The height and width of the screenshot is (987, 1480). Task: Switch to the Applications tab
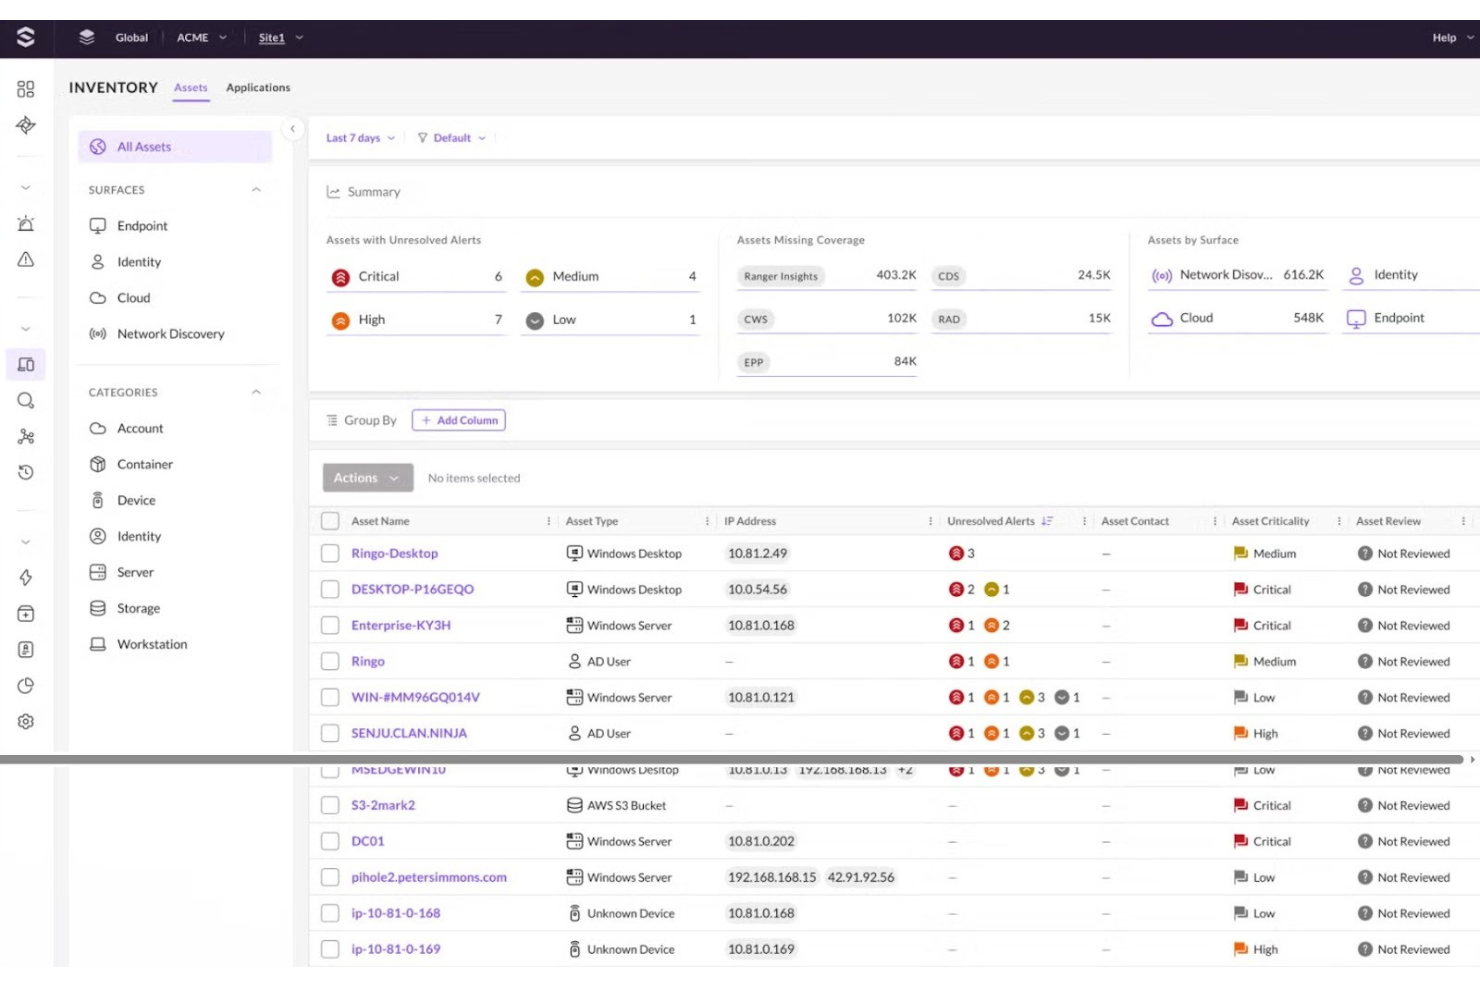pyautogui.click(x=257, y=87)
